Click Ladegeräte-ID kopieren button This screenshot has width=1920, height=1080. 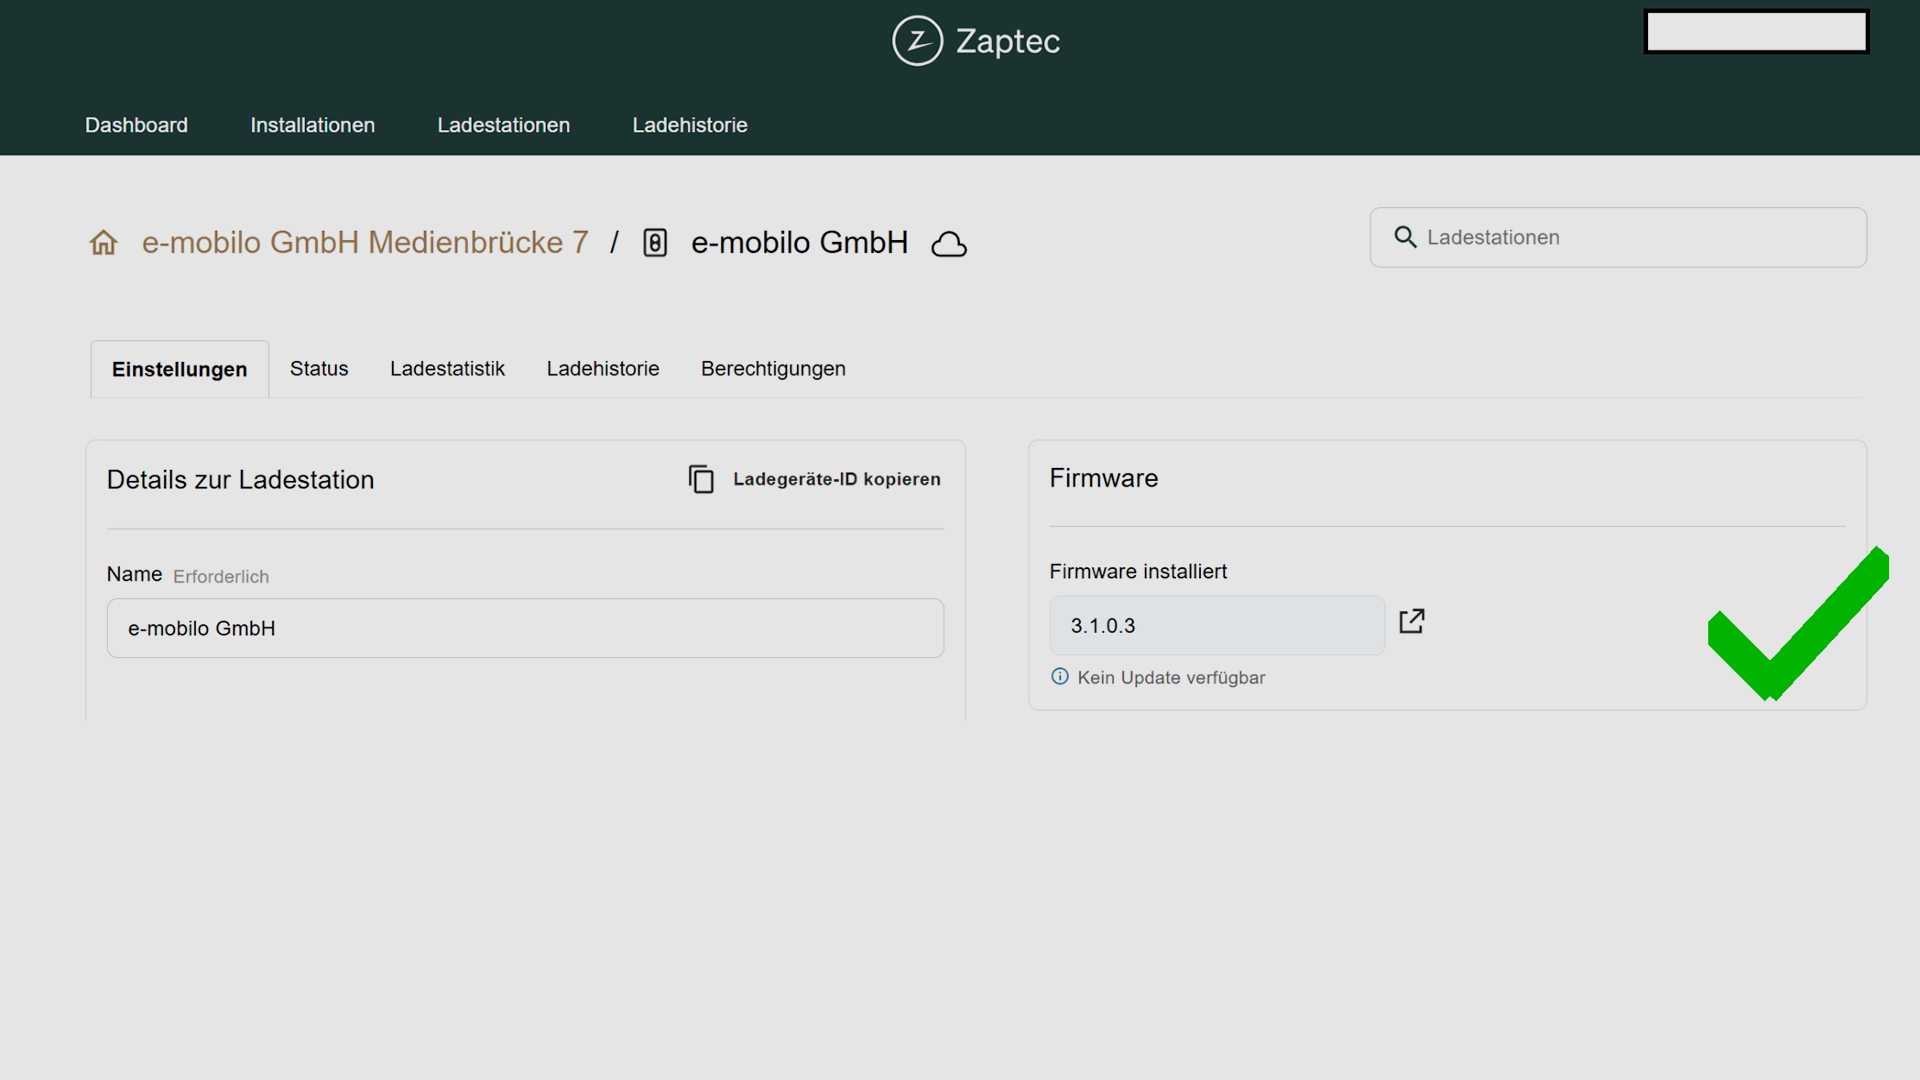(x=815, y=480)
